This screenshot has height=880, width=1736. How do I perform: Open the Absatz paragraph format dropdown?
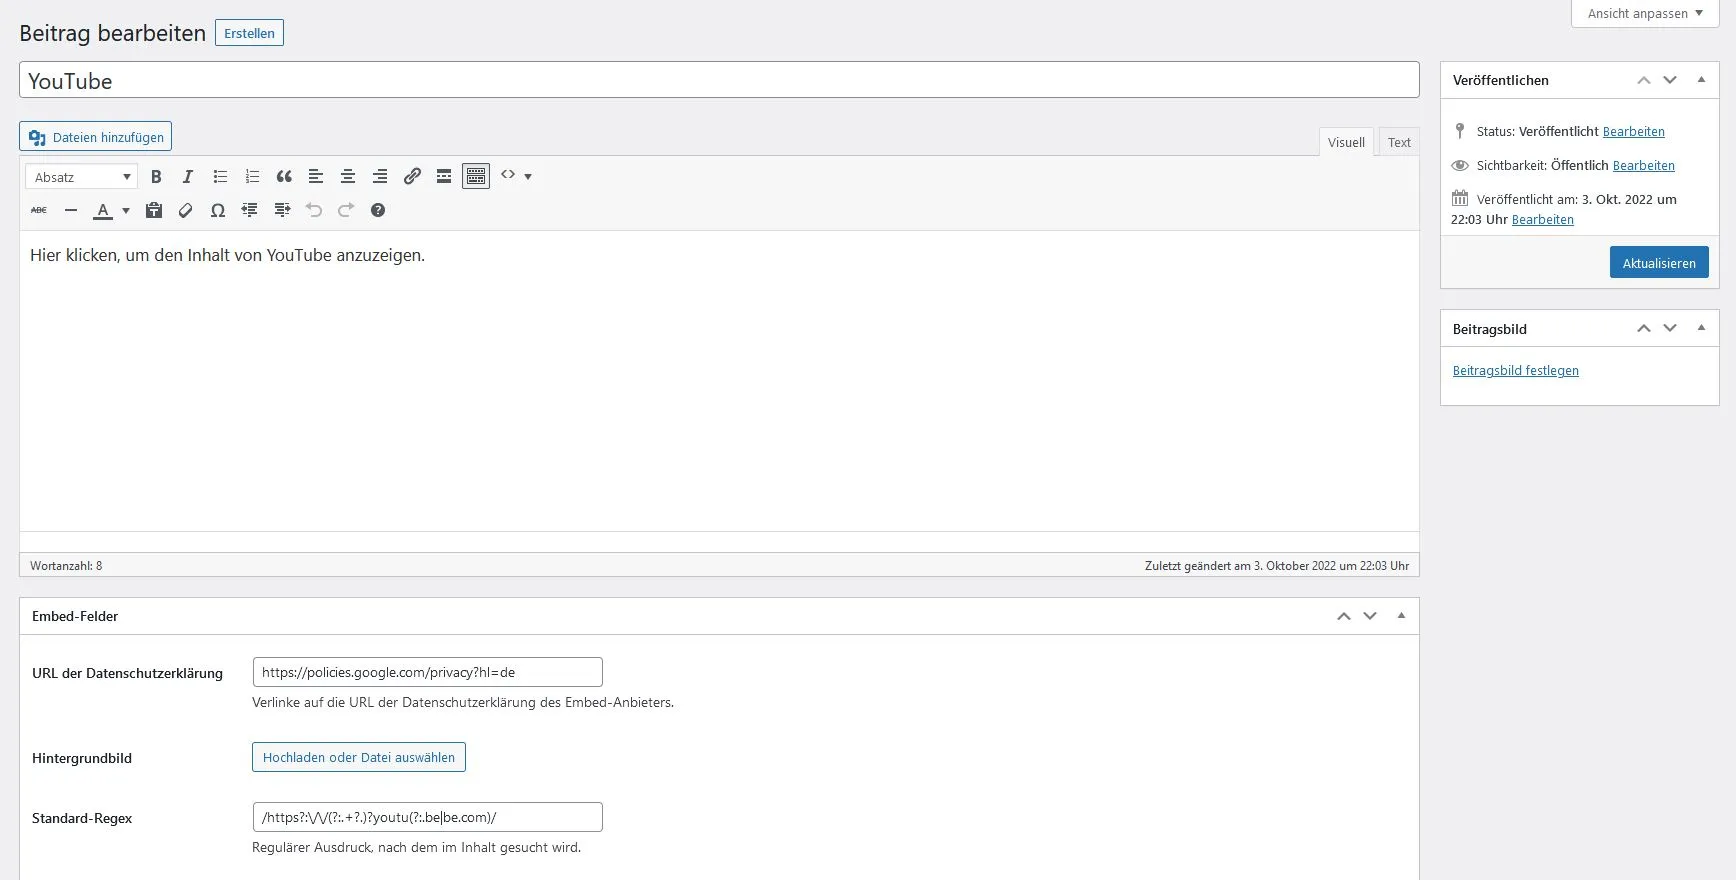click(x=81, y=177)
